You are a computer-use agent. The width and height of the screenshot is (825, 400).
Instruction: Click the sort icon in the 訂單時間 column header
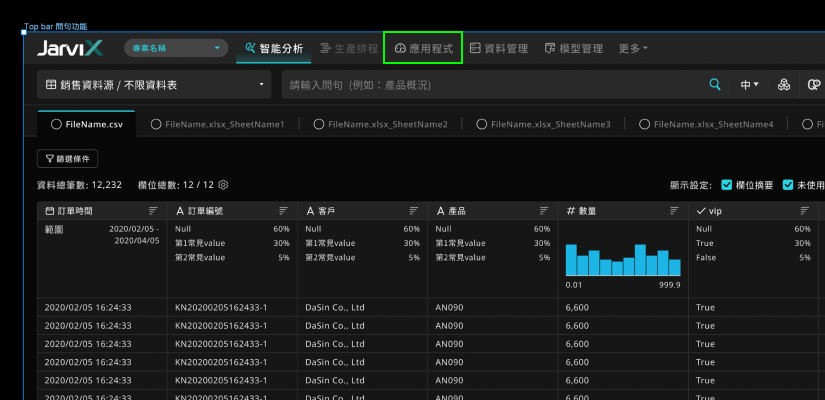click(x=153, y=211)
